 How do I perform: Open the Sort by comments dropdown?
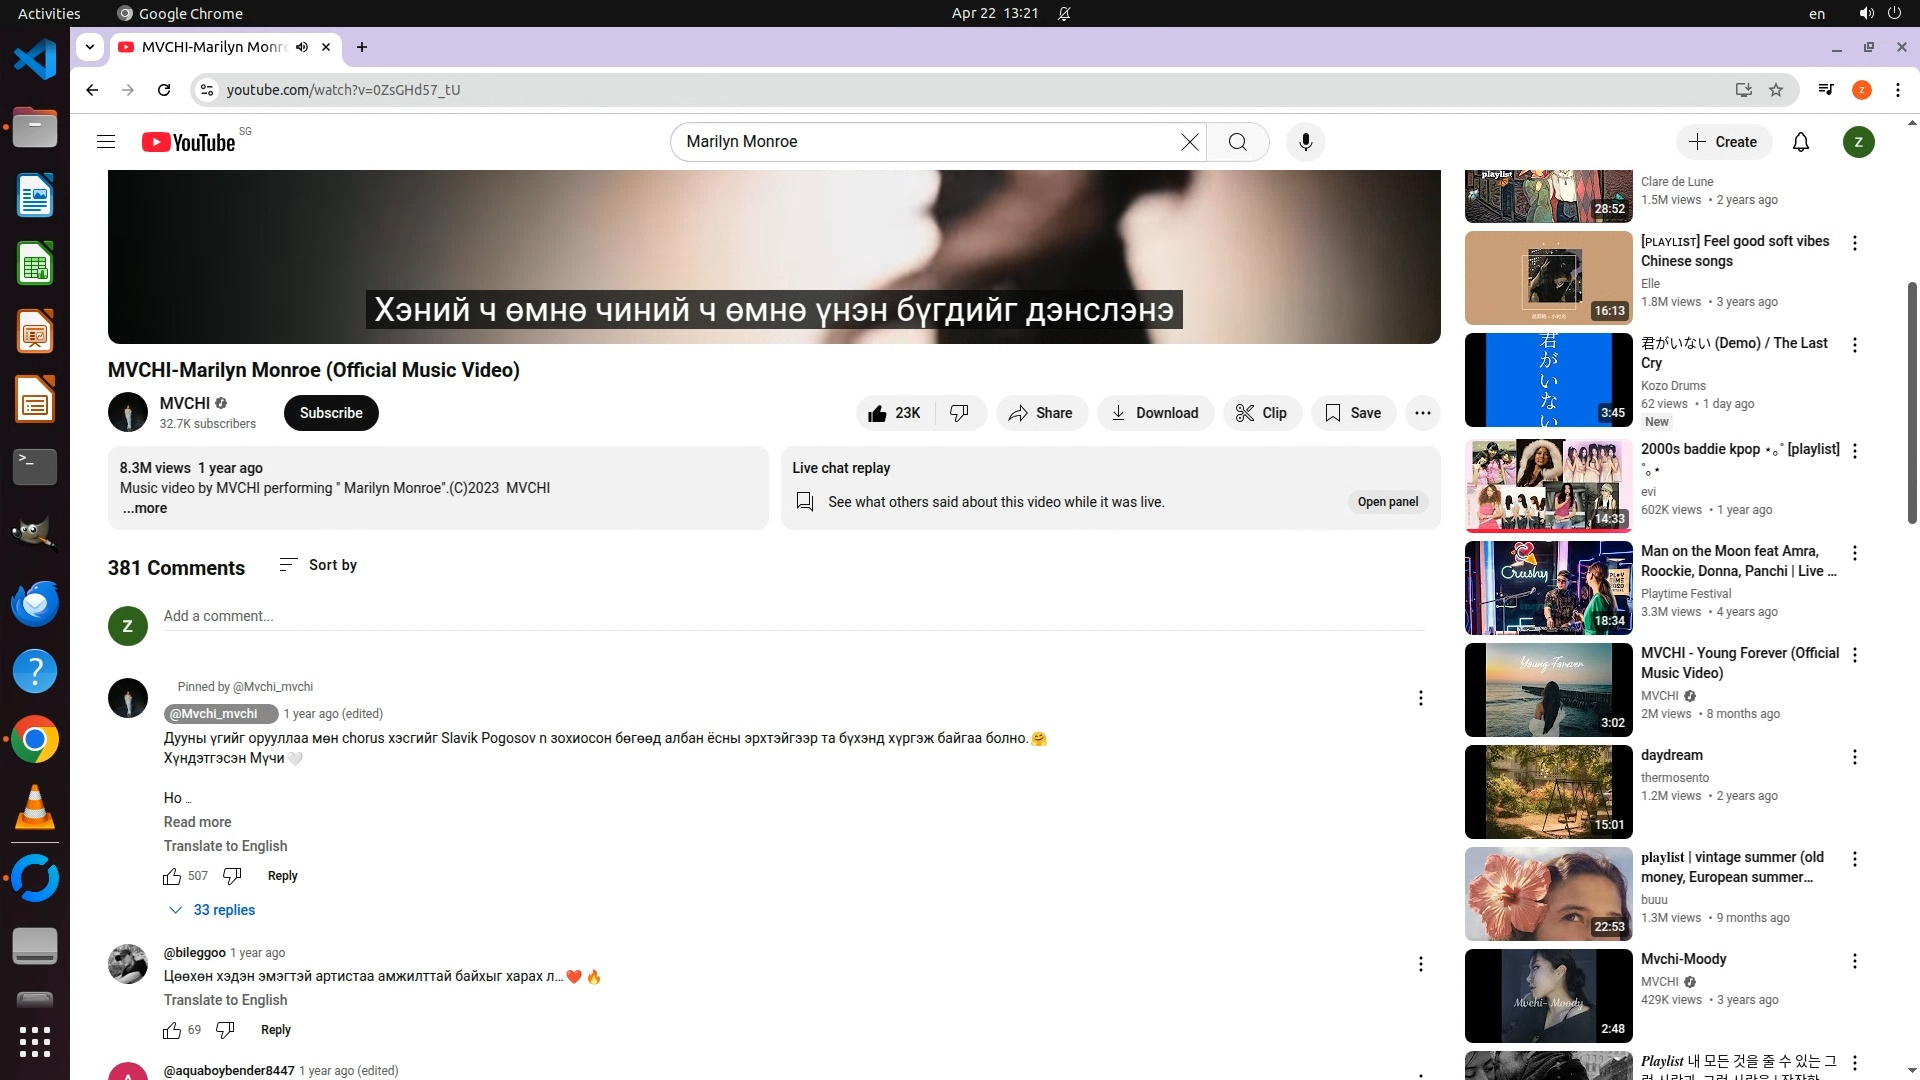pyautogui.click(x=318, y=565)
